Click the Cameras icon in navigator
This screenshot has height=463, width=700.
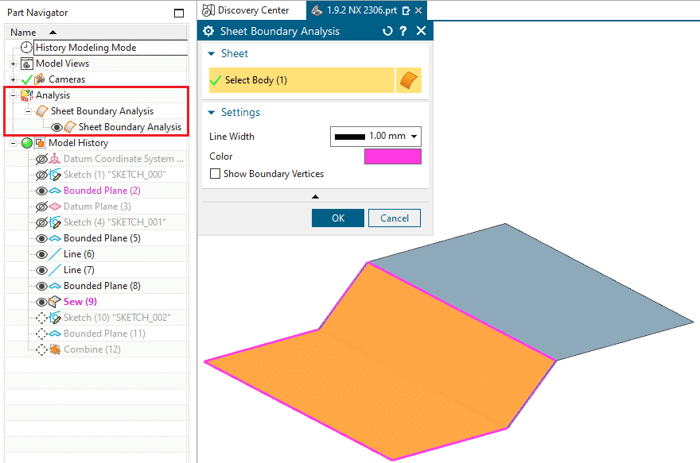[x=40, y=79]
